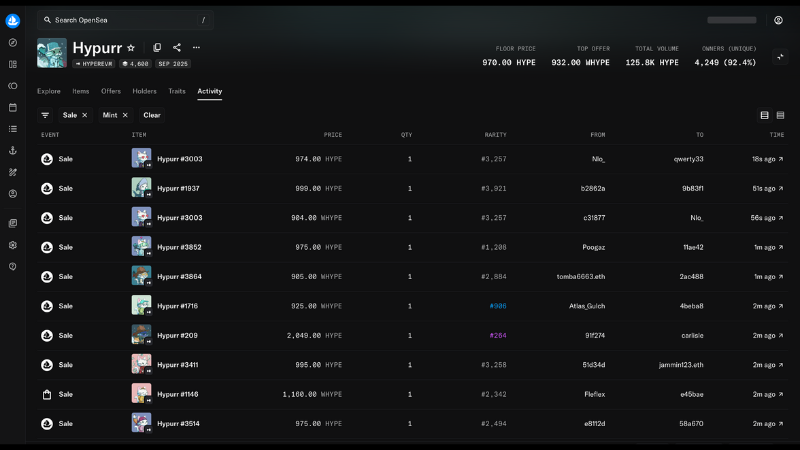View buyer carlisle profile

[x=692, y=336]
